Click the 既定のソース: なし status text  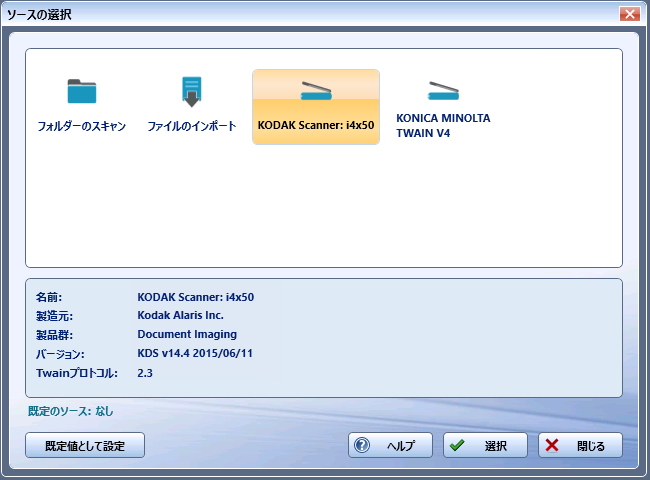pyautogui.click(x=70, y=411)
